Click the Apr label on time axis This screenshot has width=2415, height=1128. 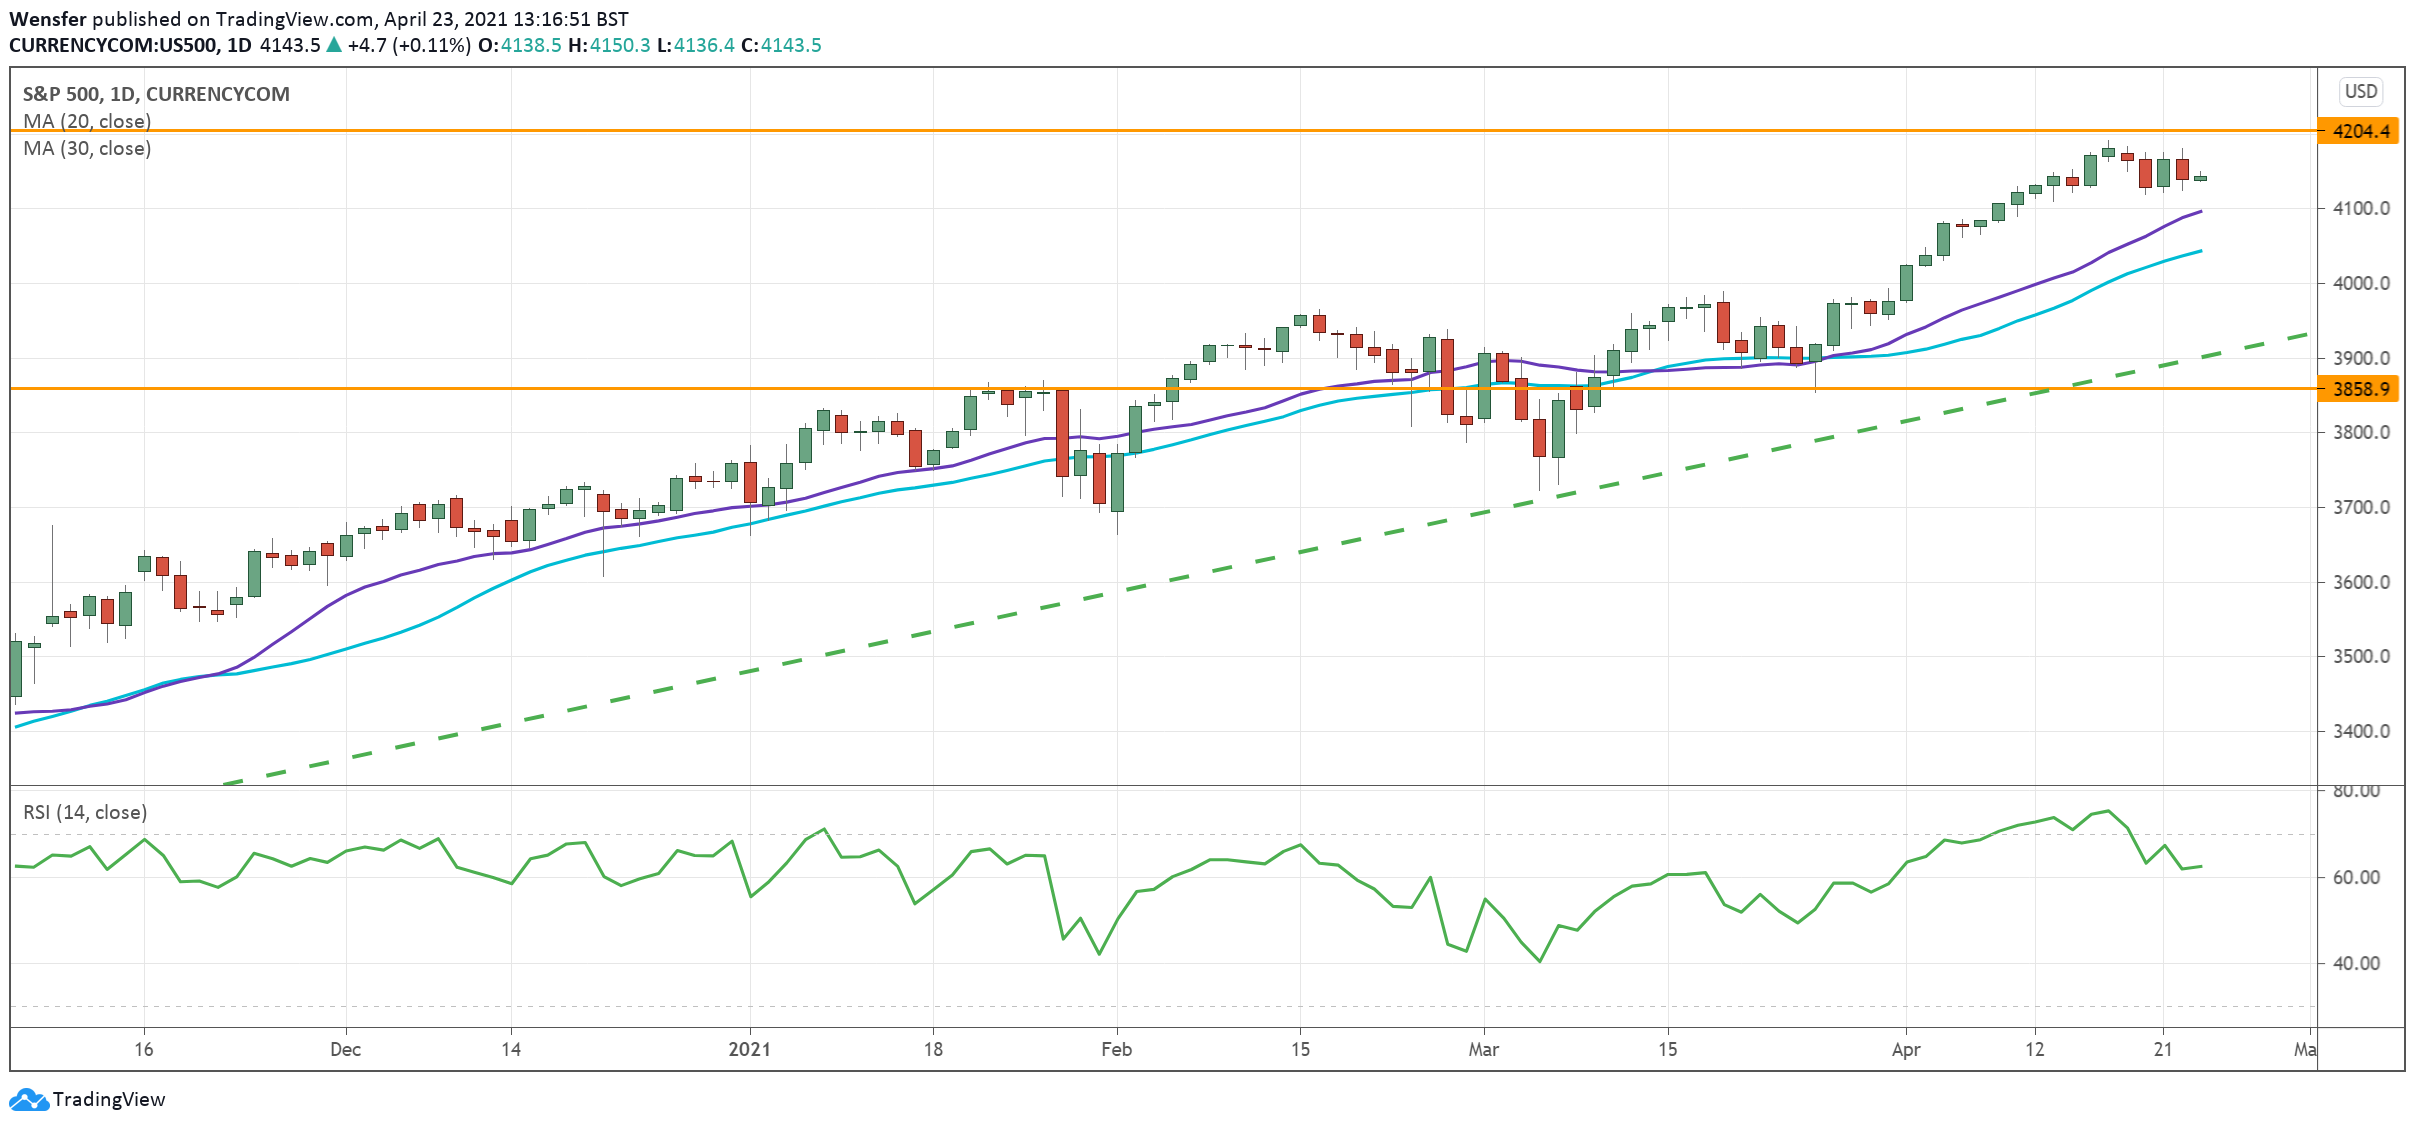(x=1906, y=1049)
